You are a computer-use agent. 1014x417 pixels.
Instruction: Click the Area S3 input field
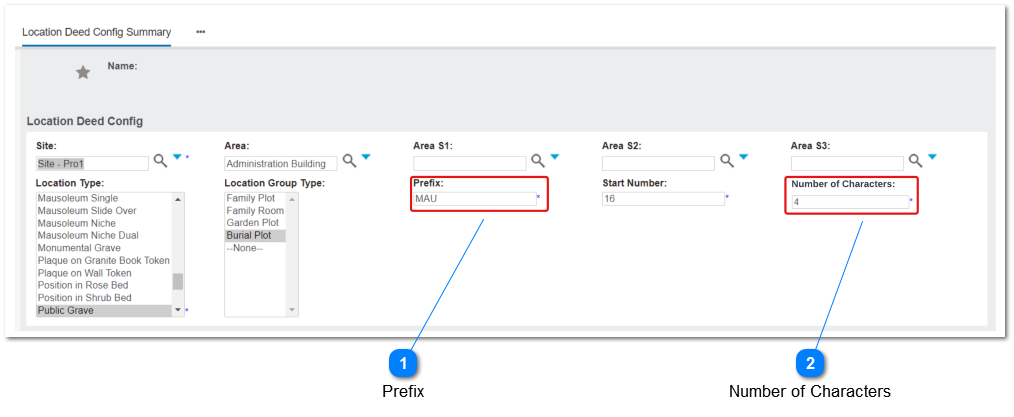coord(847,164)
